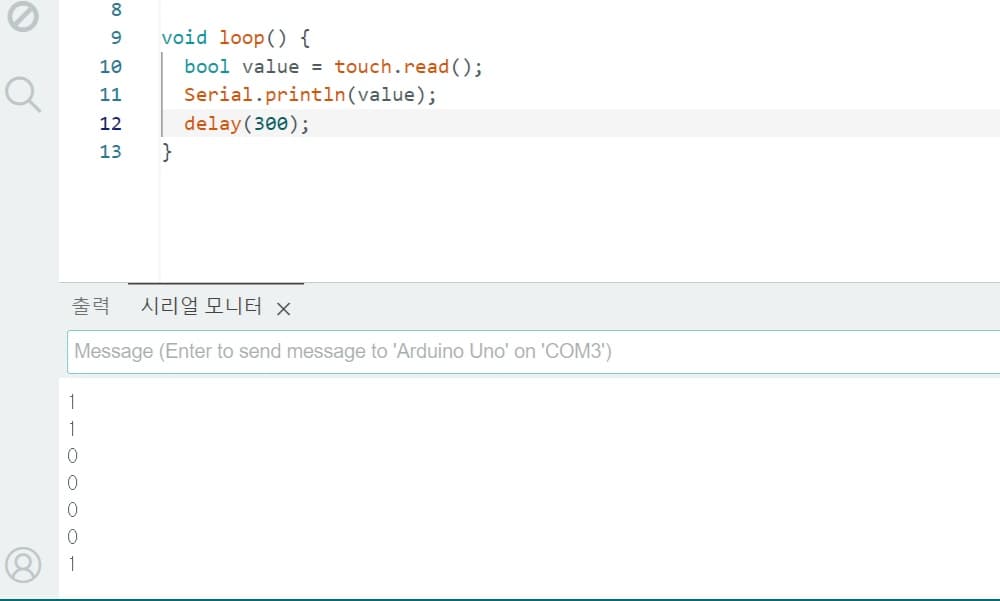Place cursor on delay(300) line
The height and width of the screenshot is (601, 1000).
coord(247,124)
